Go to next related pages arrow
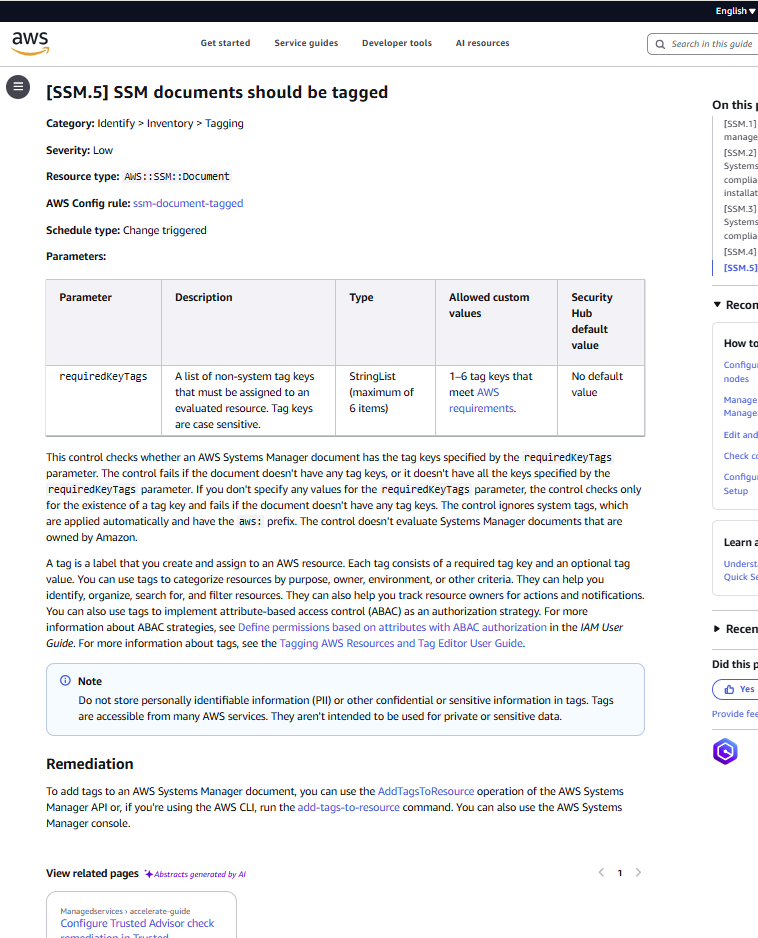This screenshot has width=758, height=938. pyautogui.click(x=639, y=872)
